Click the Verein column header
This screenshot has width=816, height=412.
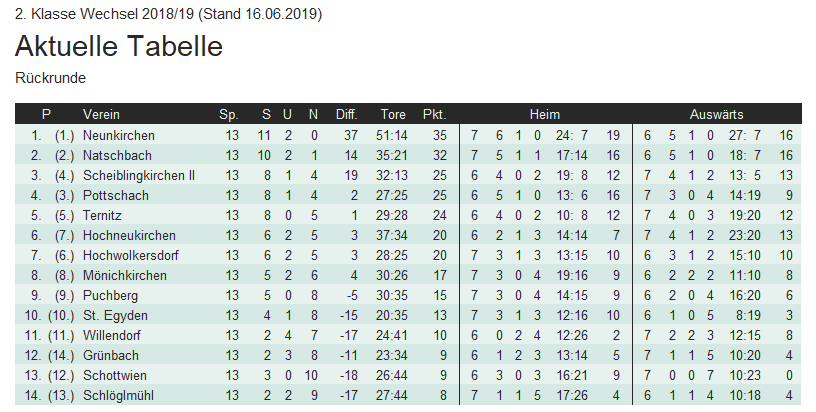point(101,114)
